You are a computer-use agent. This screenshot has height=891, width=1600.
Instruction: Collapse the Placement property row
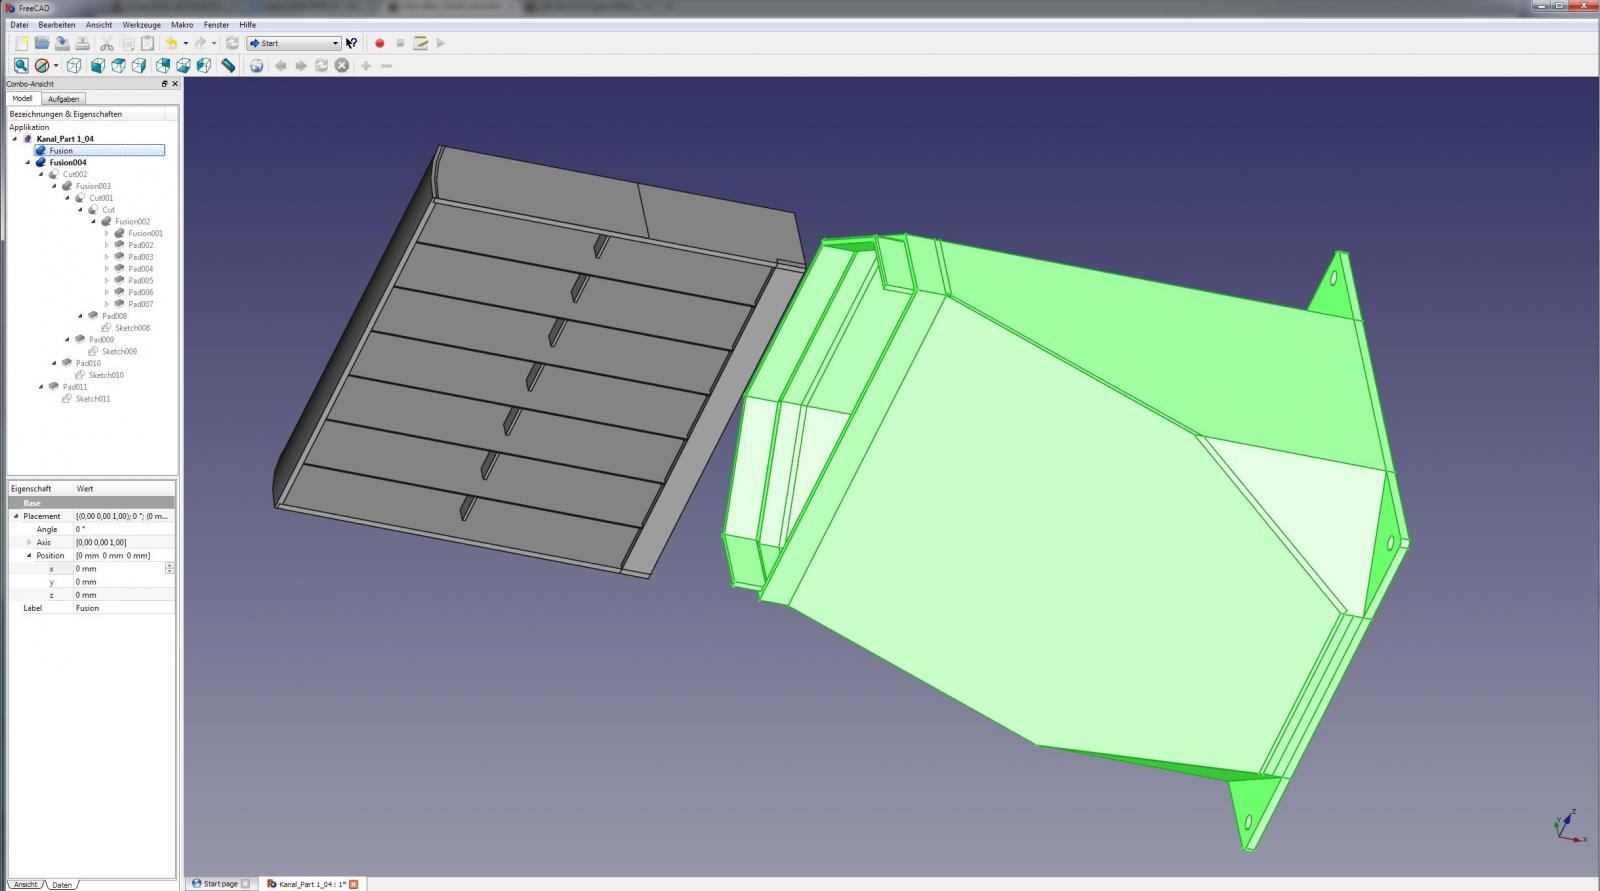[x=16, y=516]
